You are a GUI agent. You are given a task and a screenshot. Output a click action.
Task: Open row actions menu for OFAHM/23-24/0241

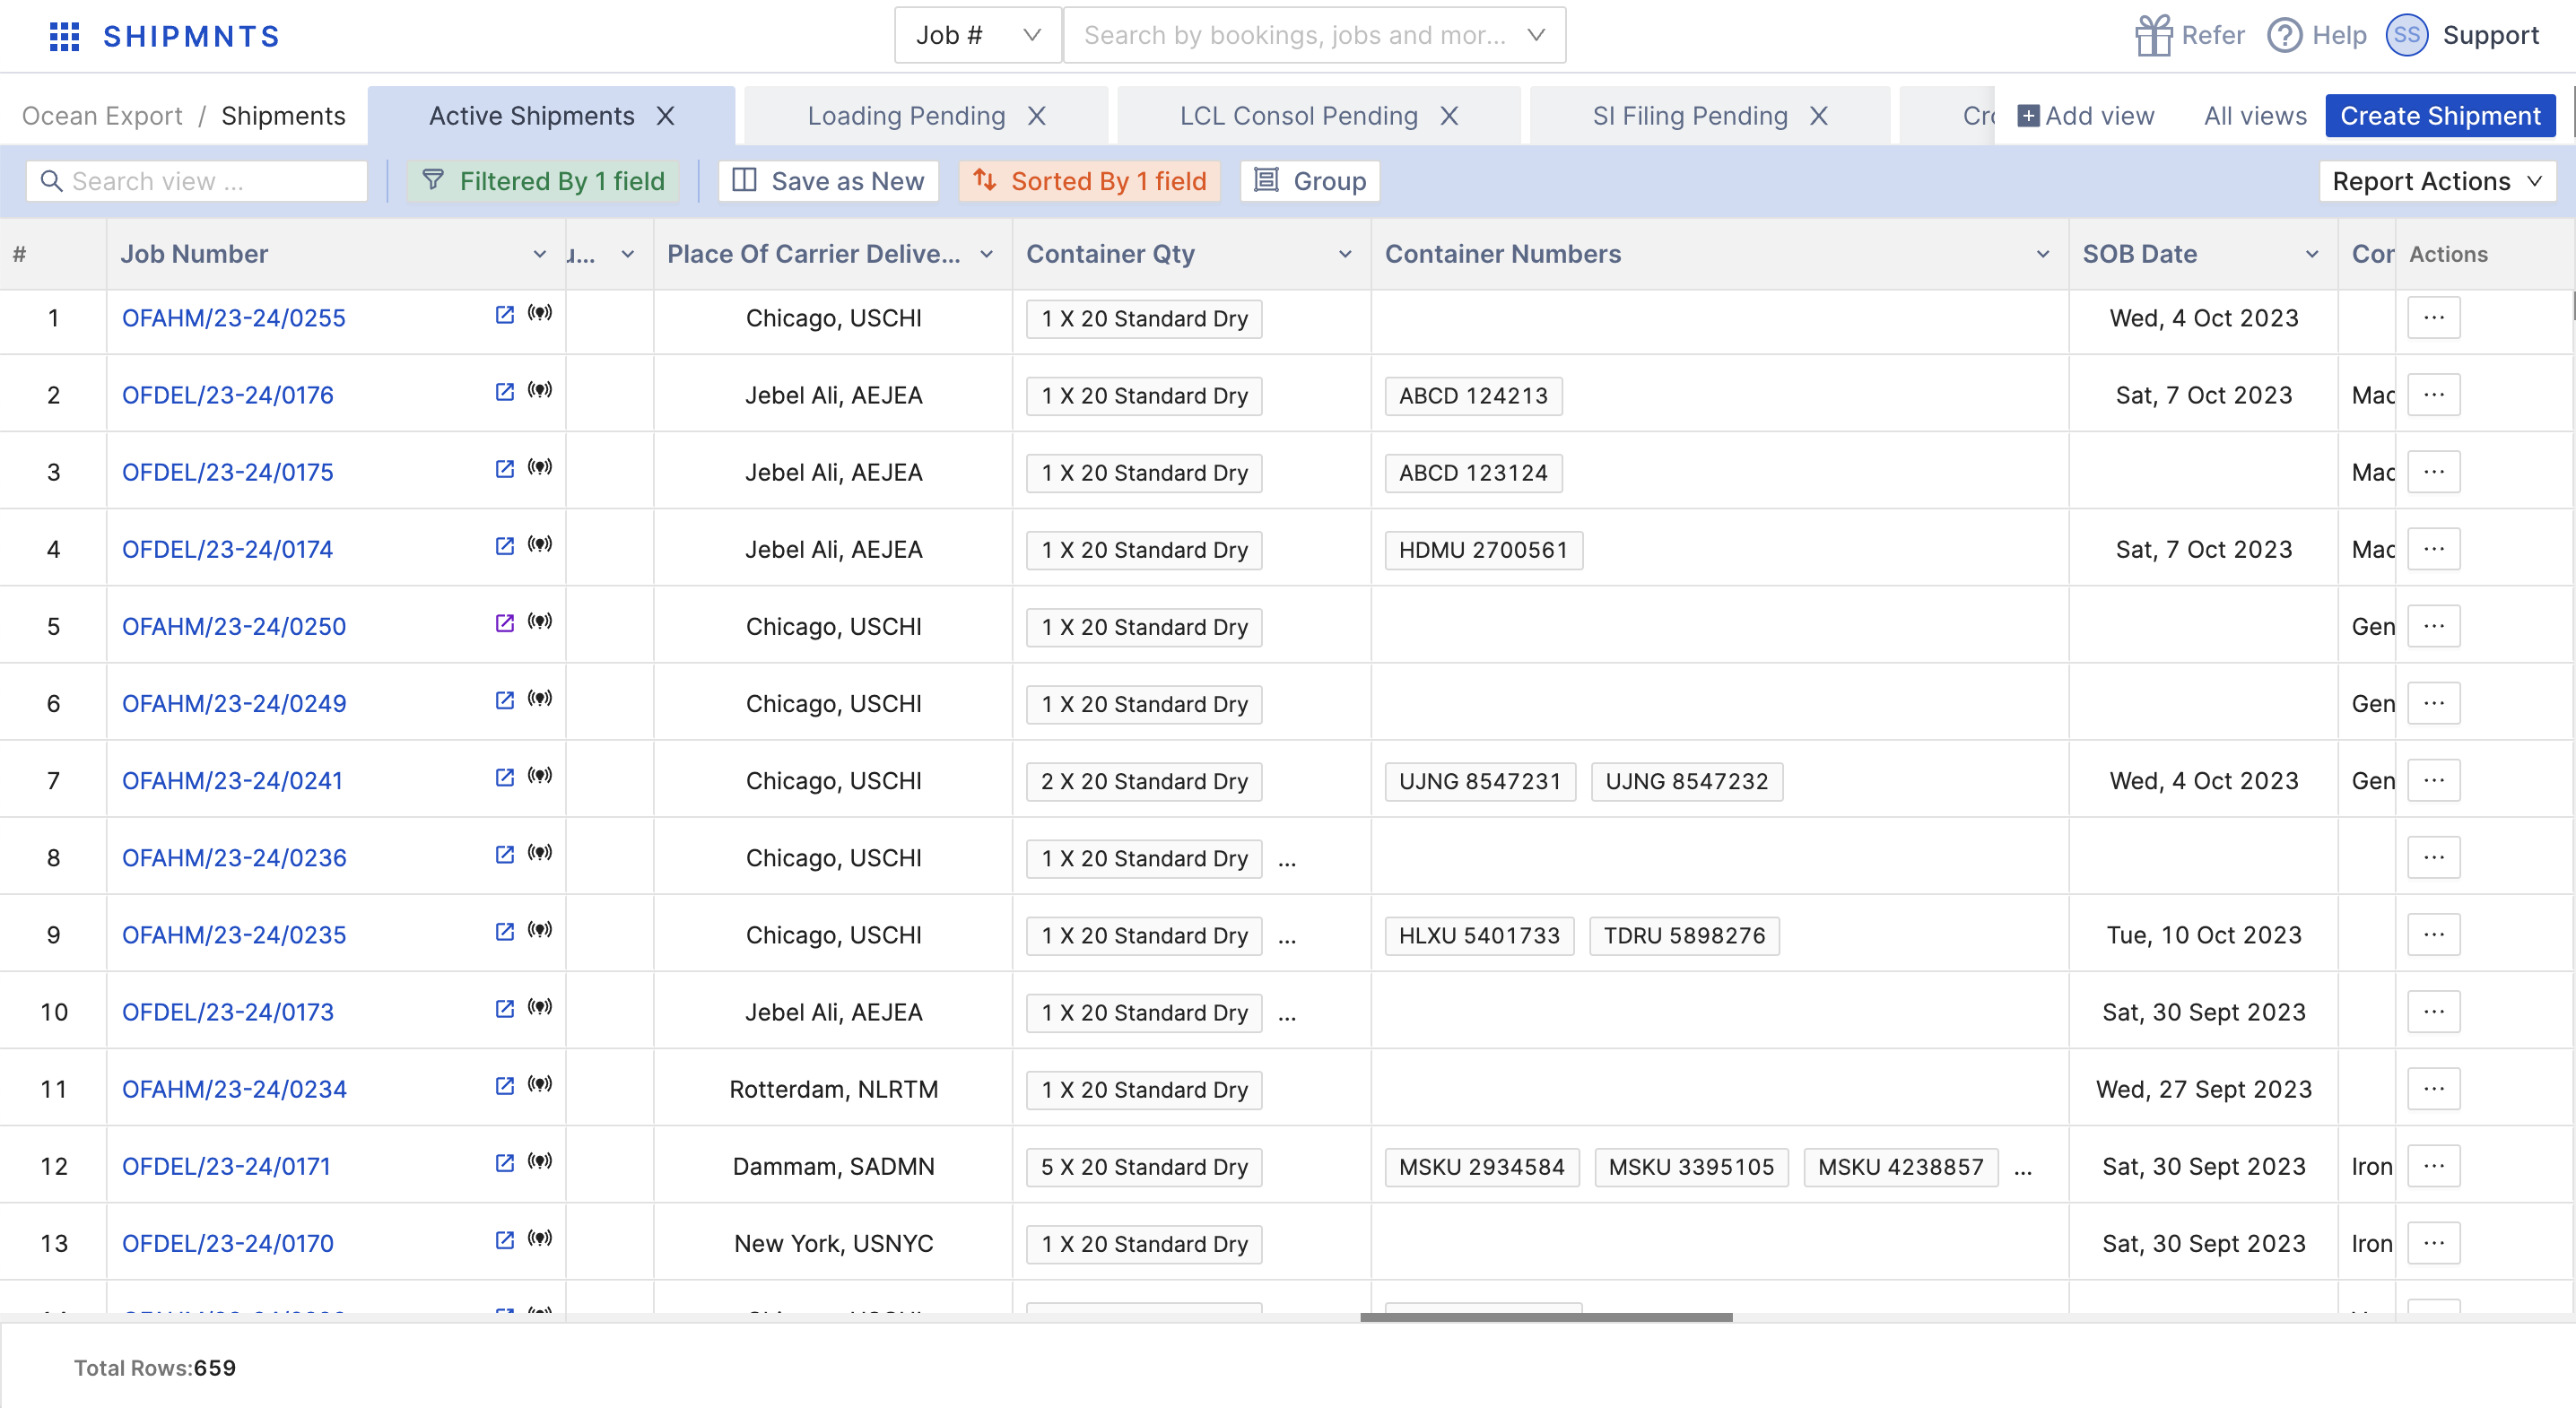click(x=2434, y=780)
